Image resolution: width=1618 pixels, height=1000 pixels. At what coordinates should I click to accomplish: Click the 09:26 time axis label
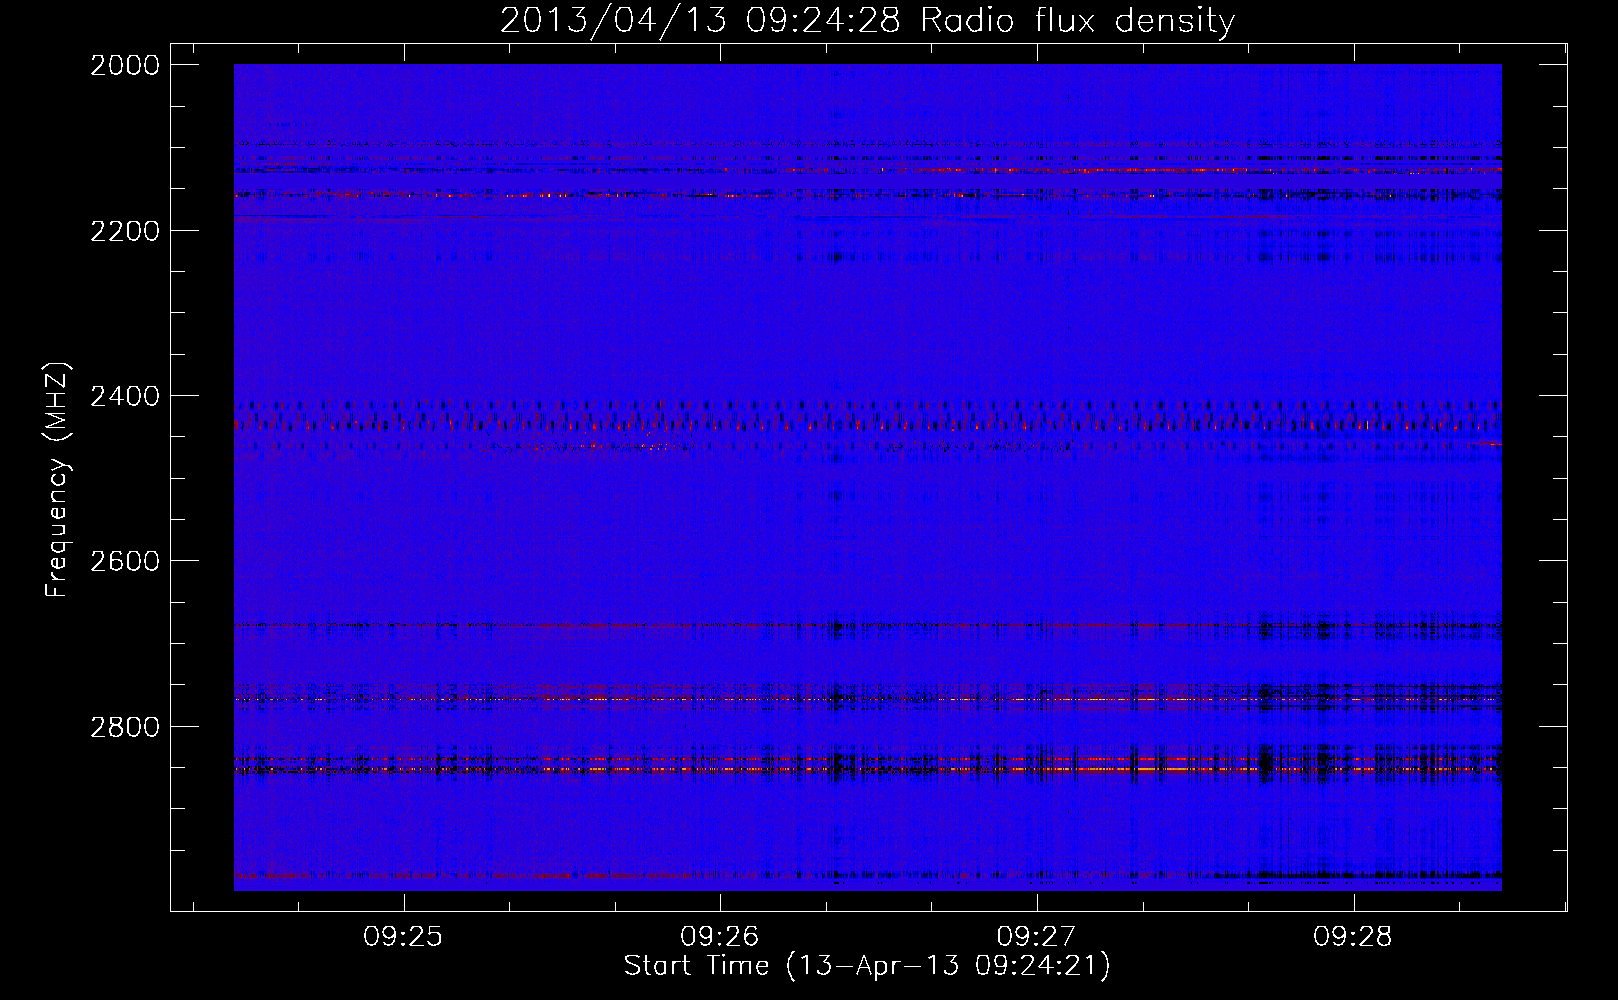click(x=720, y=937)
